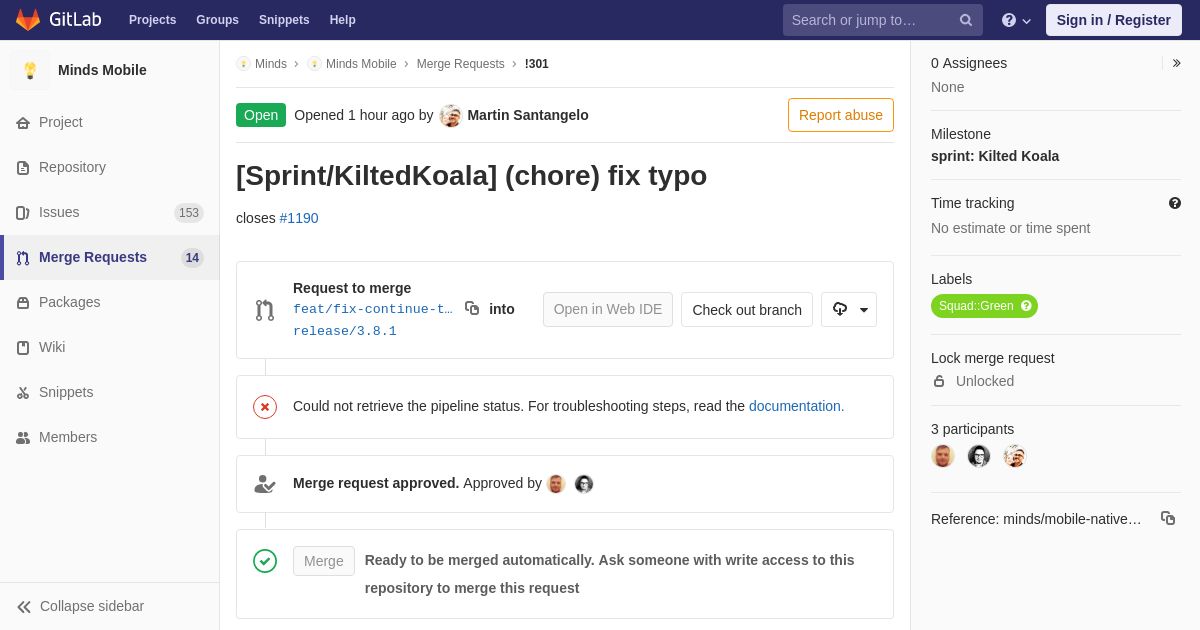Click the search or jump to field
The height and width of the screenshot is (630, 1200).
point(883,20)
